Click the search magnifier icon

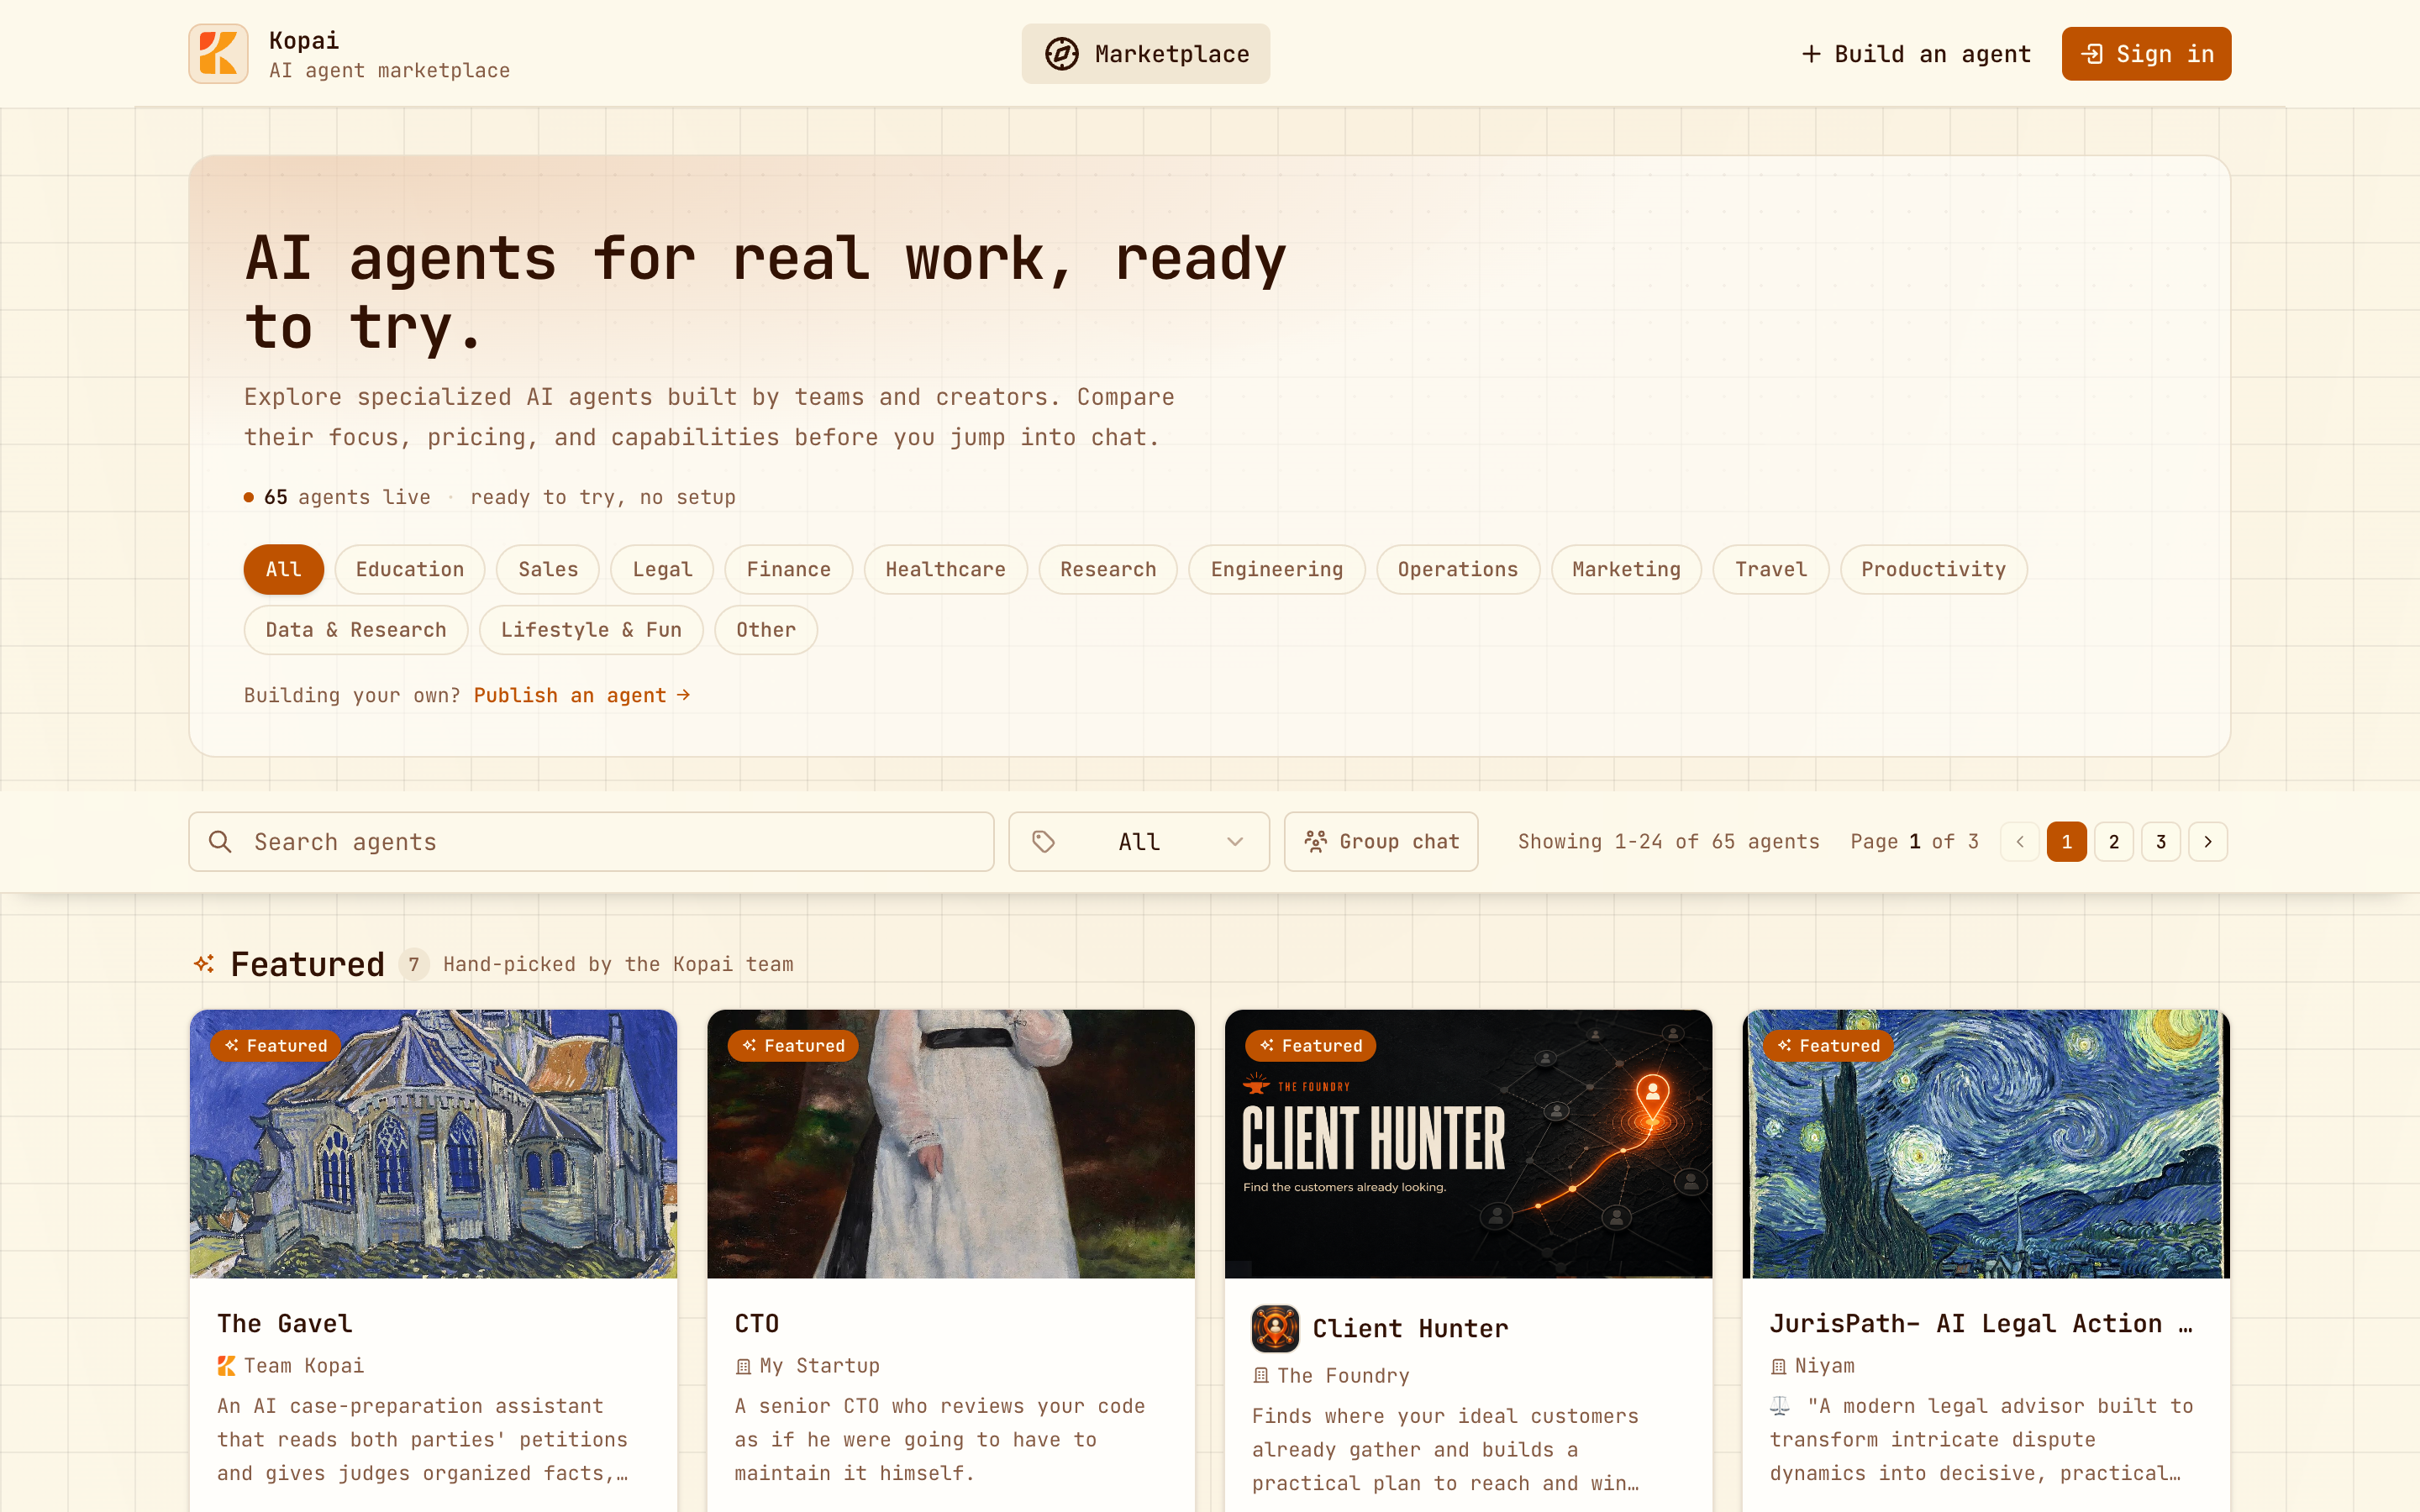pyautogui.click(x=220, y=842)
